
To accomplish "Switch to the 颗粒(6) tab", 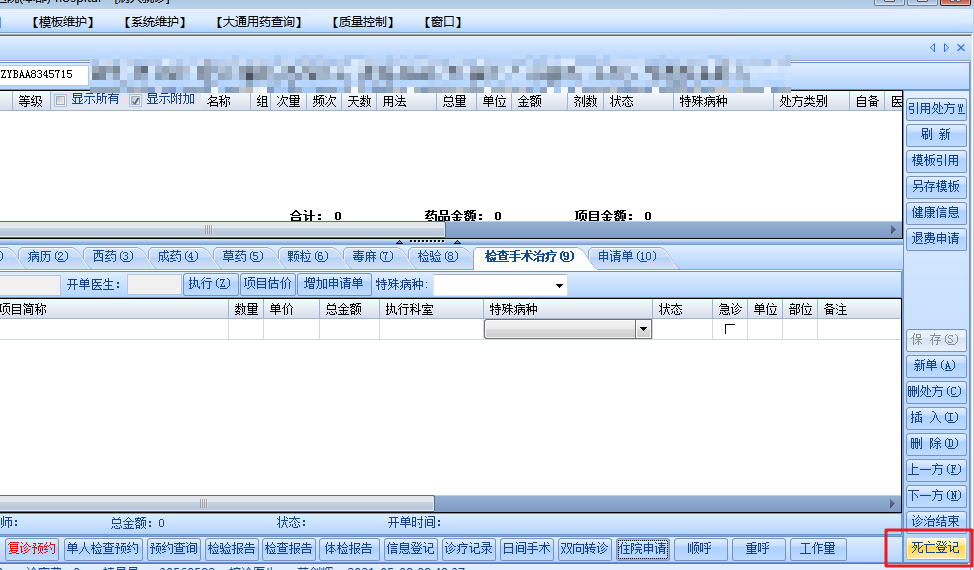I will [307, 256].
